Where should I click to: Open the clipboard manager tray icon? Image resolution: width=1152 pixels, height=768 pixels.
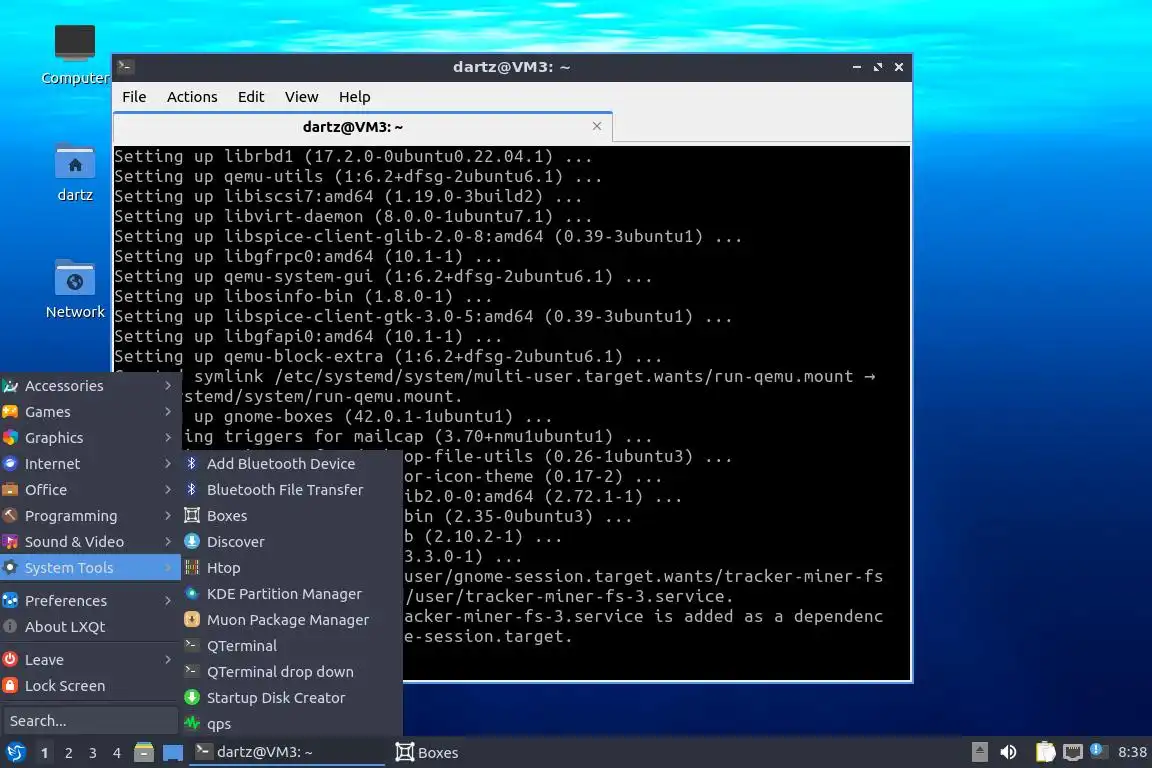1045,752
